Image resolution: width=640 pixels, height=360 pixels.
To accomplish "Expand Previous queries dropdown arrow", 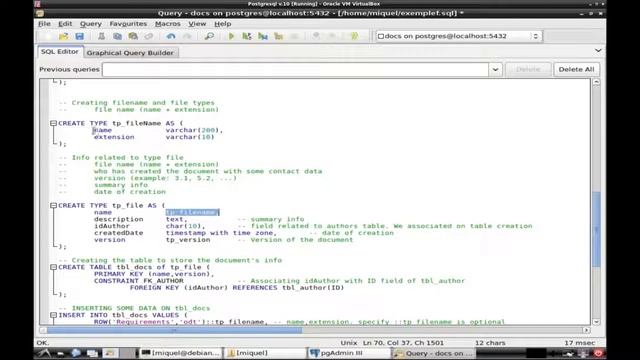I will [495, 69].
